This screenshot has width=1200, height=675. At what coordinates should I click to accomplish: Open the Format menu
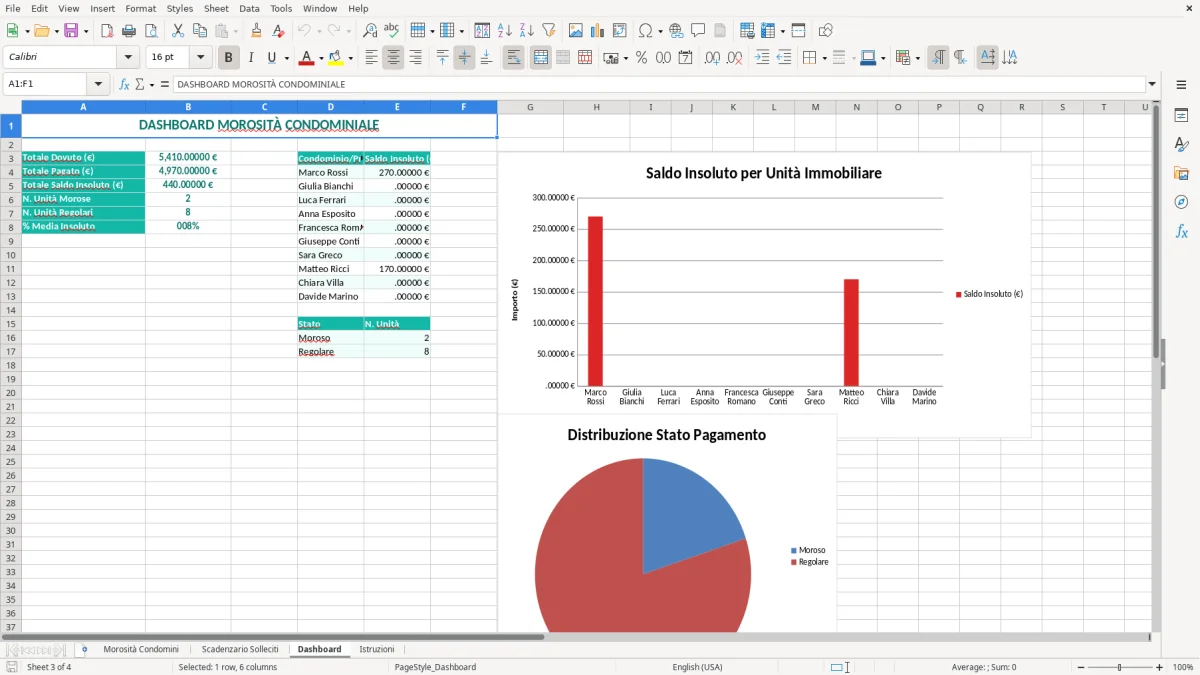point(140,8)
